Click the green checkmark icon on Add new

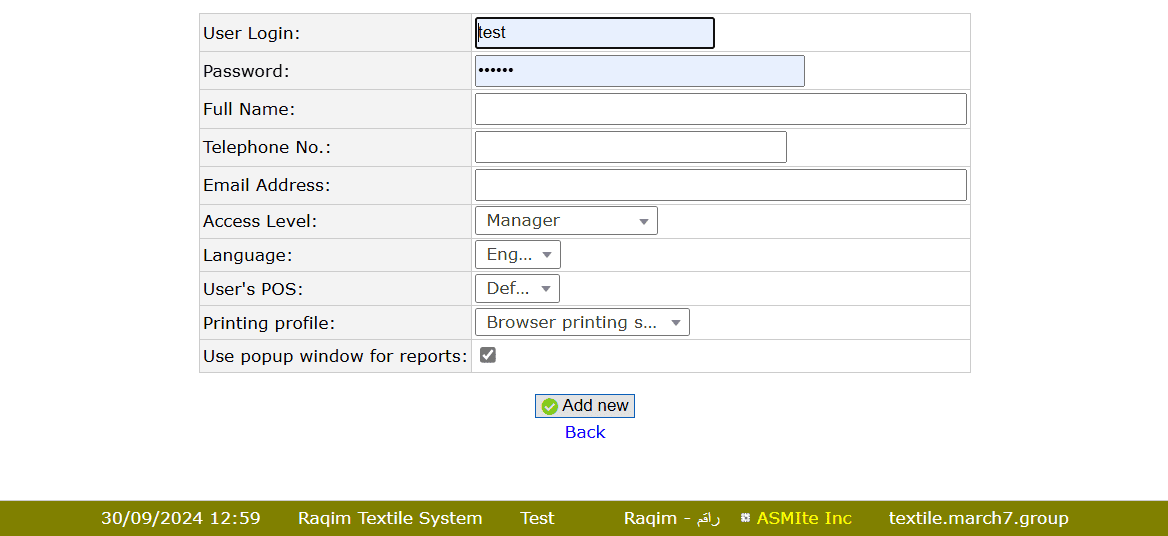coord(549,406)
